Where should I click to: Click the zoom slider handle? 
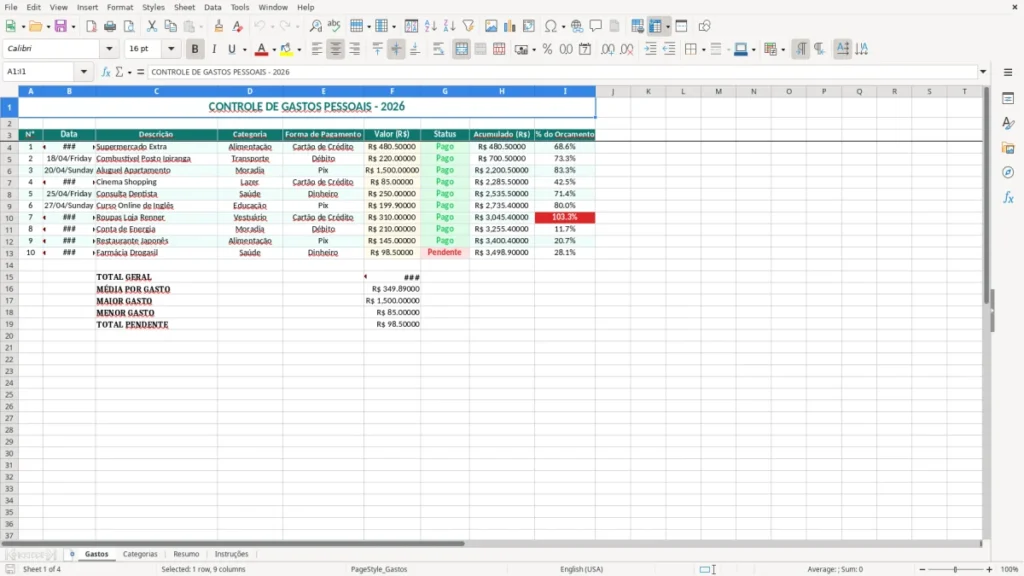(x=955, y=569)
